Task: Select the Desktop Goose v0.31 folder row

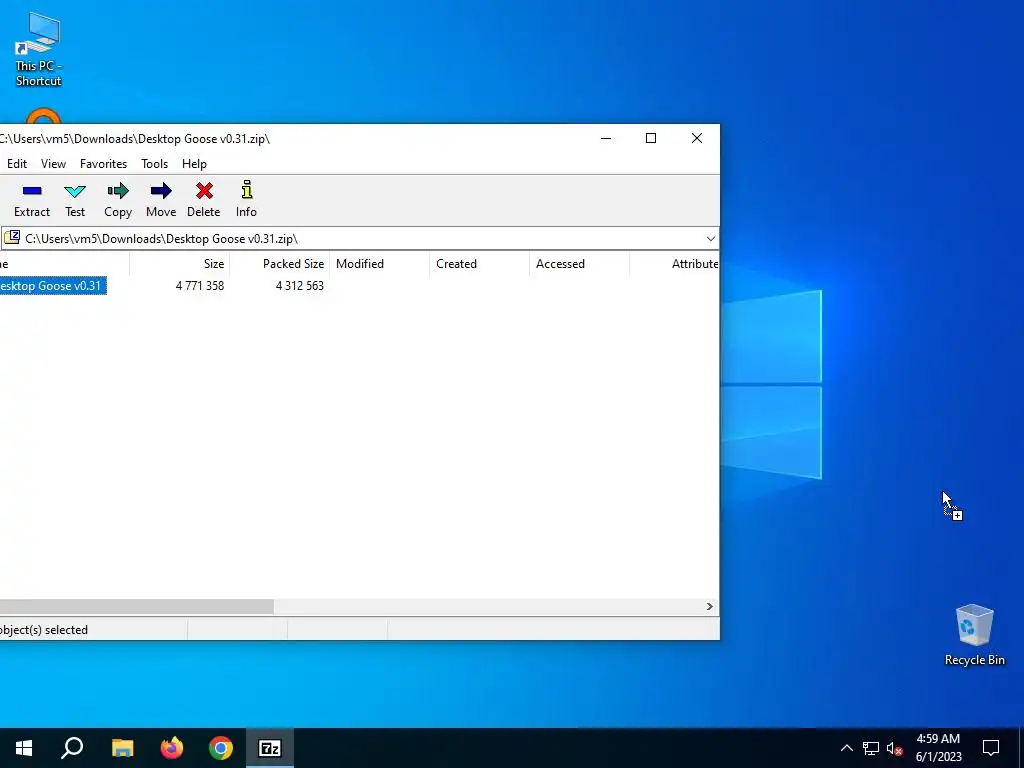Action: click(52, 286)
